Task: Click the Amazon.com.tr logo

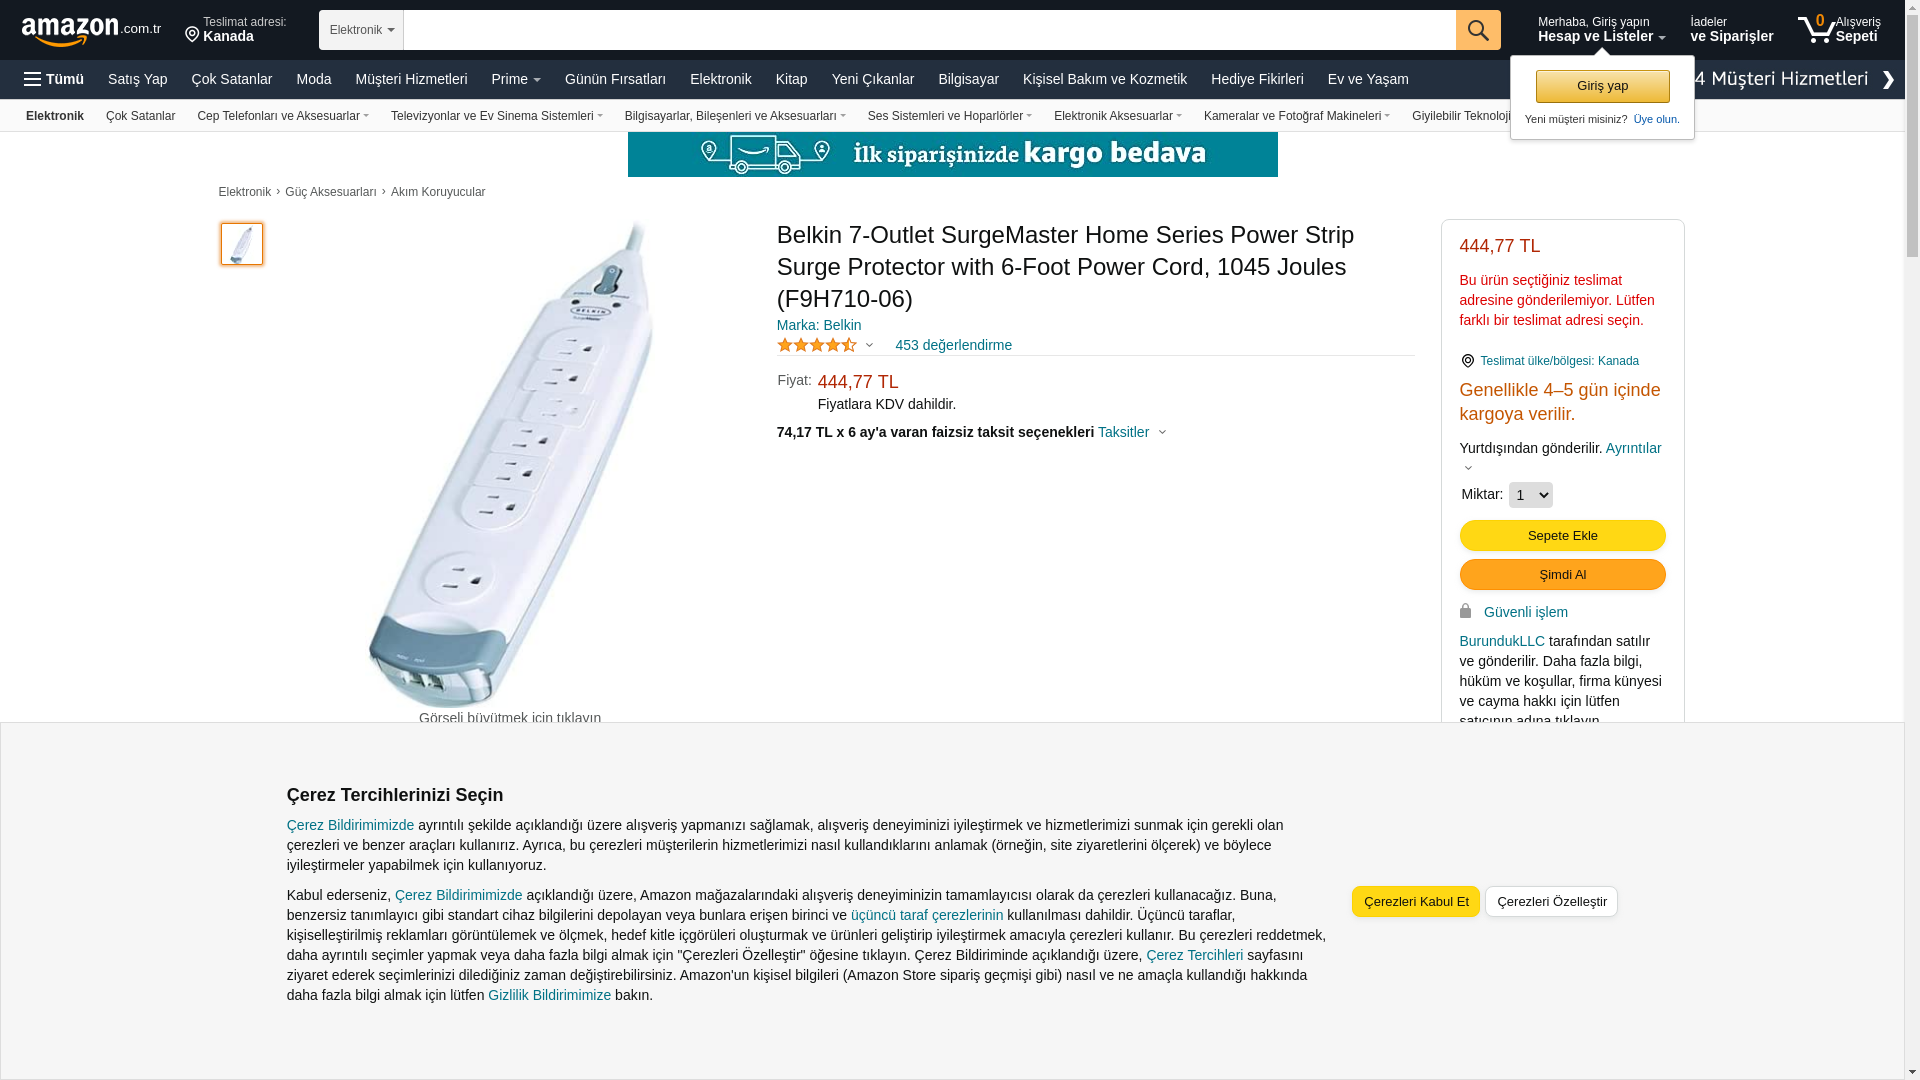Action: click(90, 31)
